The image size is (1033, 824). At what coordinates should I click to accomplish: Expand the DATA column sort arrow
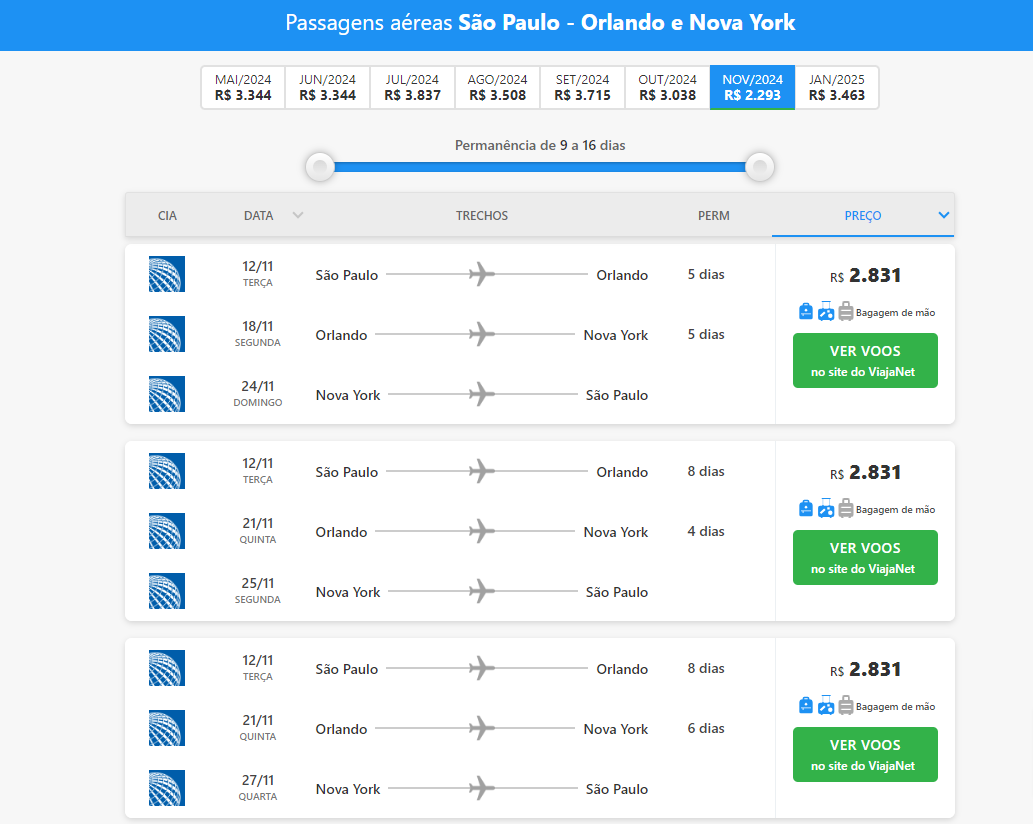297,215
